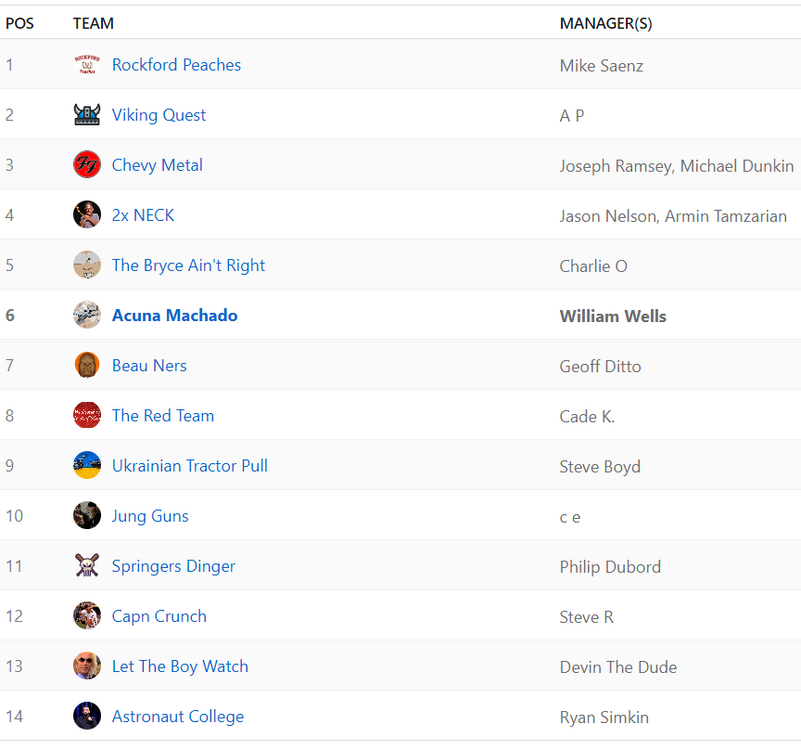Image resolution: width=801 pixels, height=750 pixels.
Task: Click the Ukrainian Tractor Pull flag logo
Action: [87, 466]
